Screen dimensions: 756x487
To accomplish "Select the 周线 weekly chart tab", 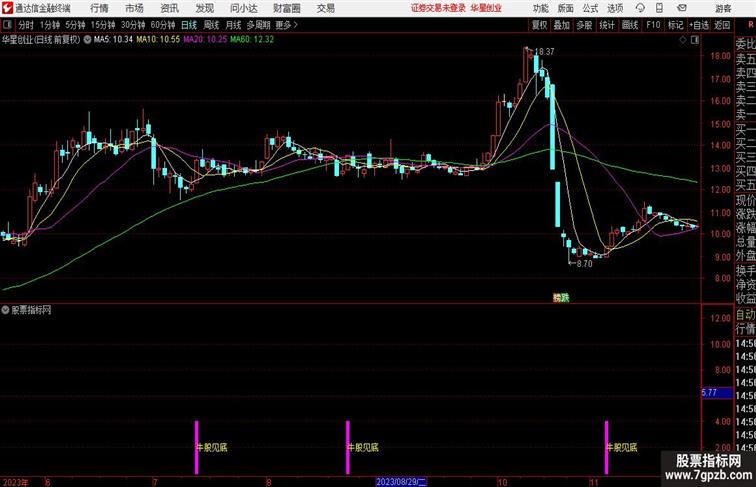I will pos(211,25).
